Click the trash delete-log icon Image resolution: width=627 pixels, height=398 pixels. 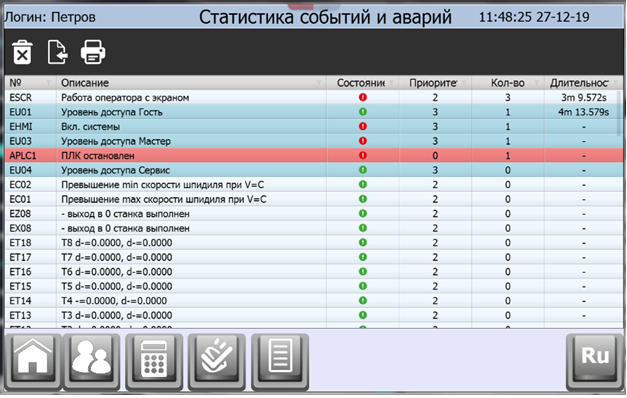(x=22, y=52)
